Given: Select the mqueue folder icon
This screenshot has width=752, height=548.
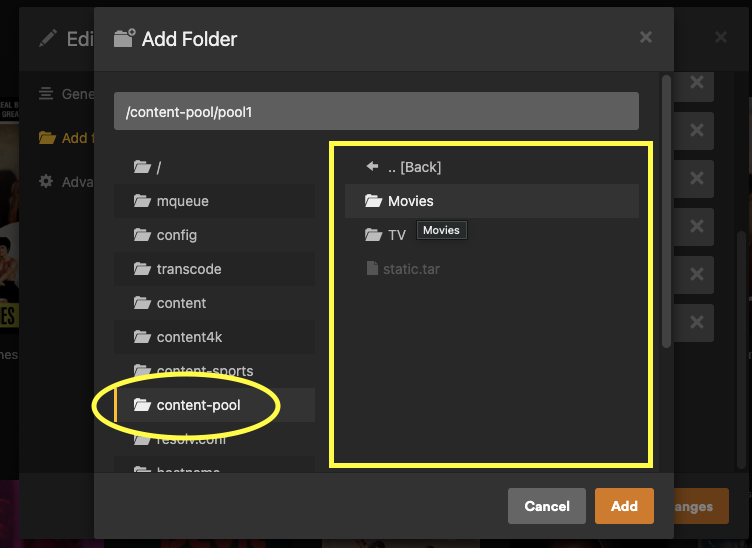Looking at the screenshot, I should point(142,200).
